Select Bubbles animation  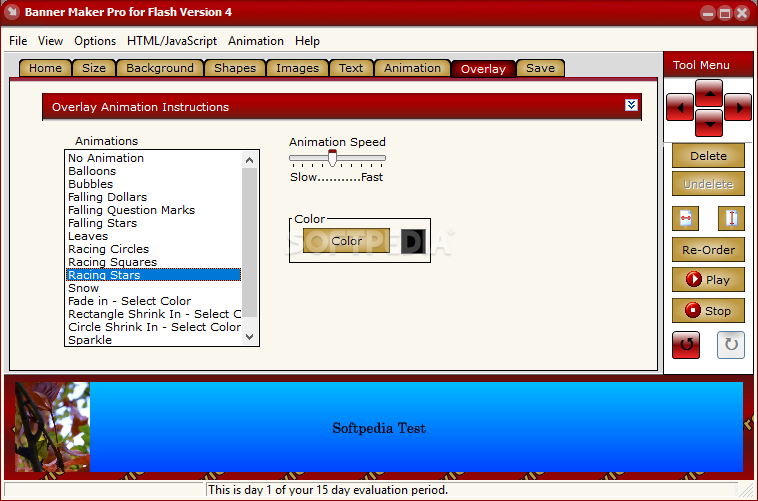coord(153,184)
